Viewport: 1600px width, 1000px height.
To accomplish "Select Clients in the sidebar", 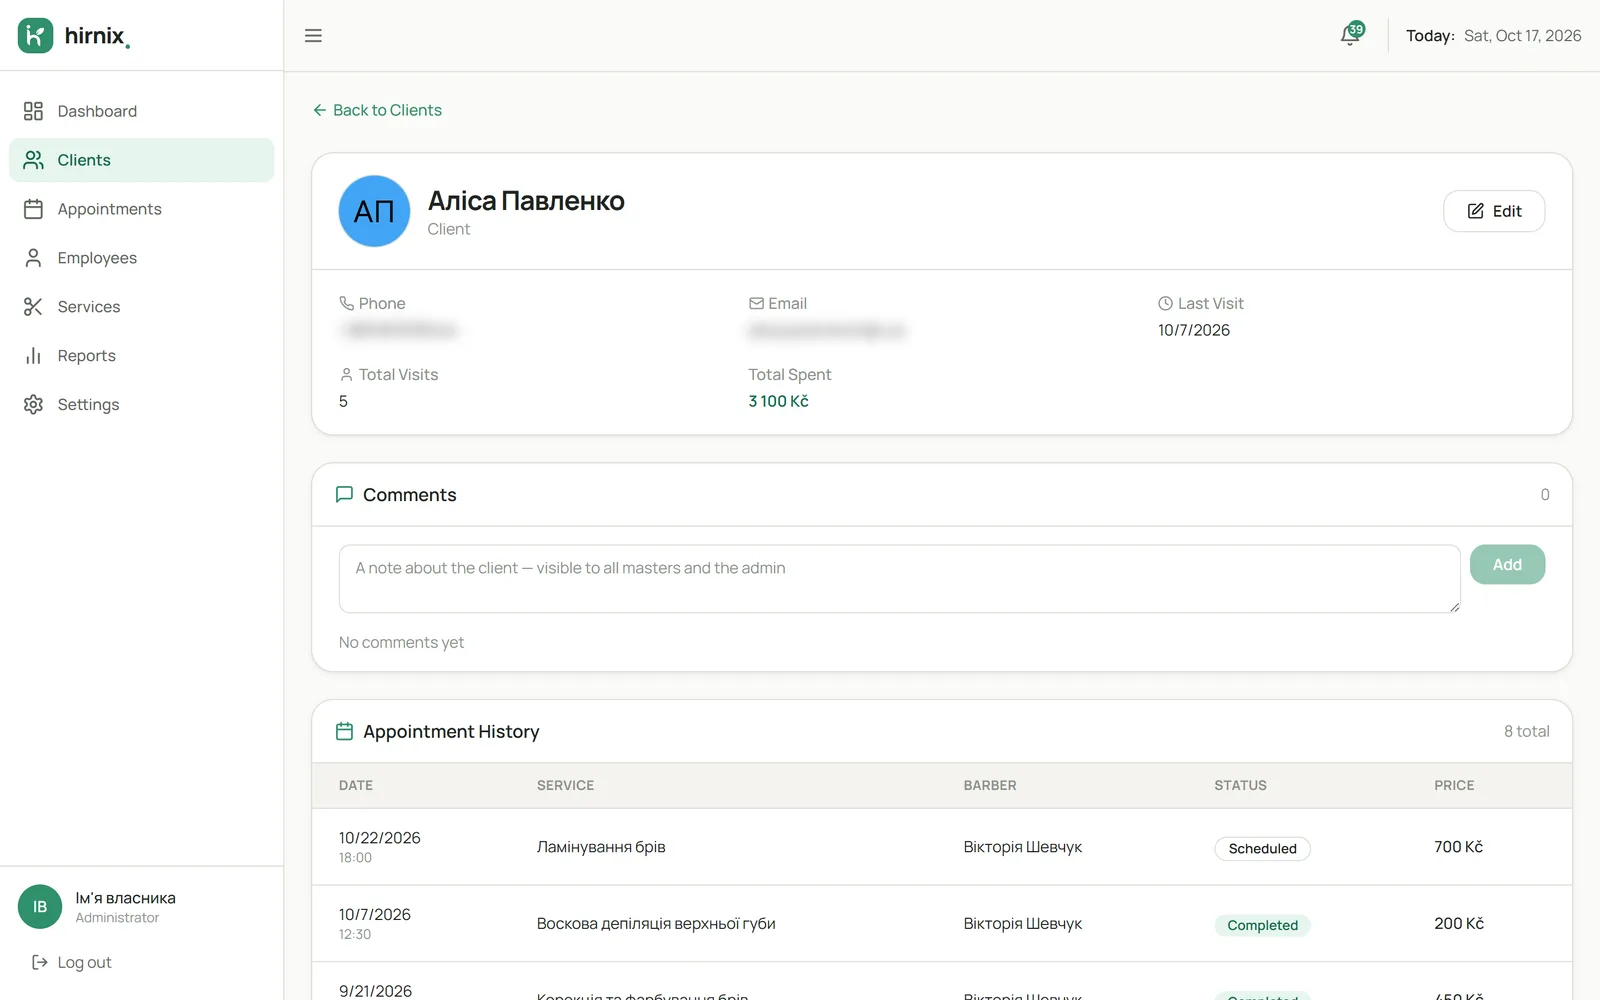I will pos(141,160).
